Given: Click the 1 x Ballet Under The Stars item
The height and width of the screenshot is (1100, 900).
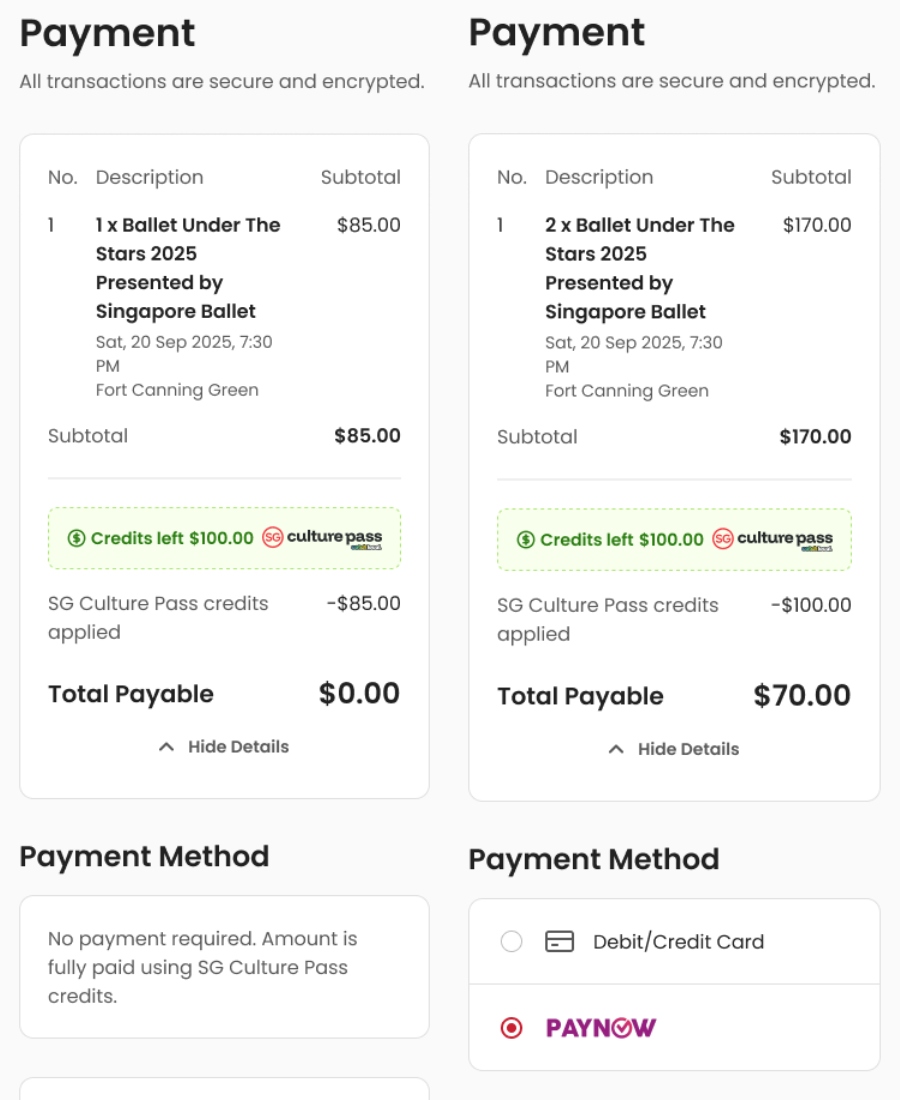Looking at the screenshot, I should (x=188, y=268).
